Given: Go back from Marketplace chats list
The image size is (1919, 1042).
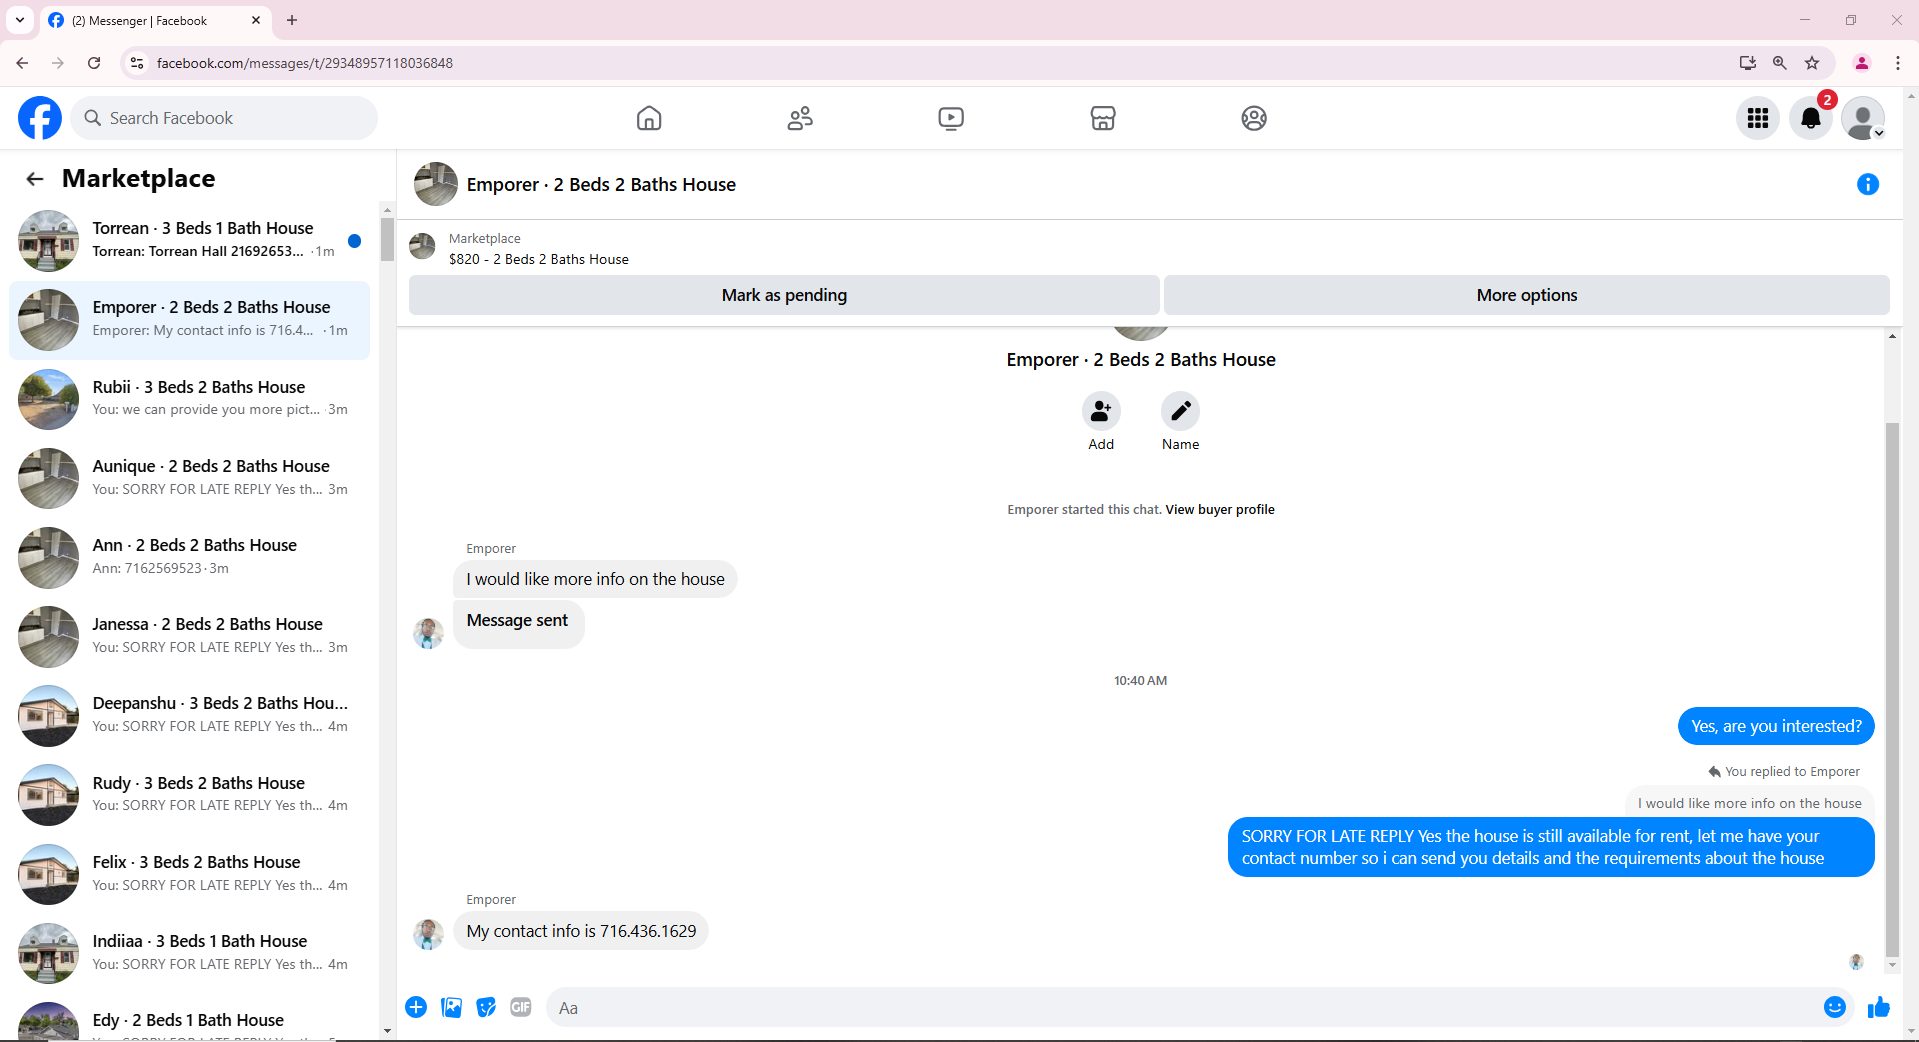Looking at the screenshot, I should pos(35,179).
